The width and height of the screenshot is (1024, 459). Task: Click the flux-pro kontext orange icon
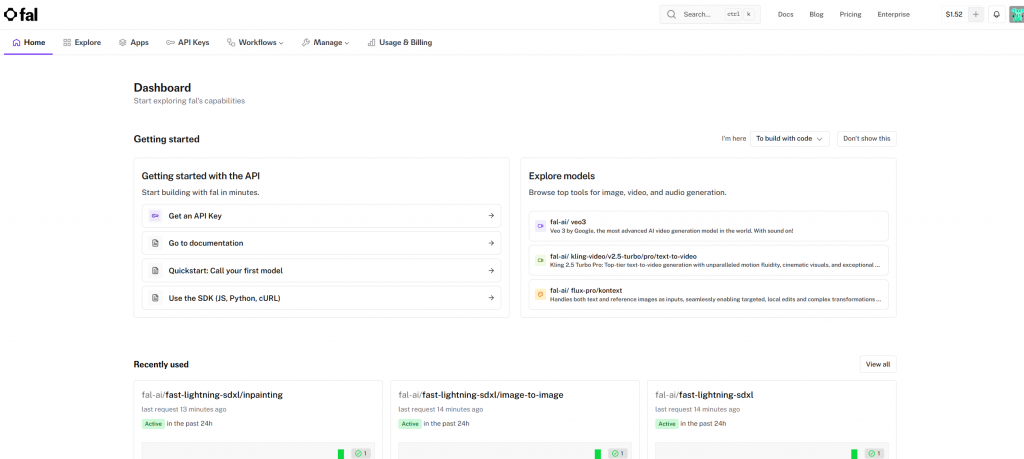pyautogui.click(x=540, y=294)
